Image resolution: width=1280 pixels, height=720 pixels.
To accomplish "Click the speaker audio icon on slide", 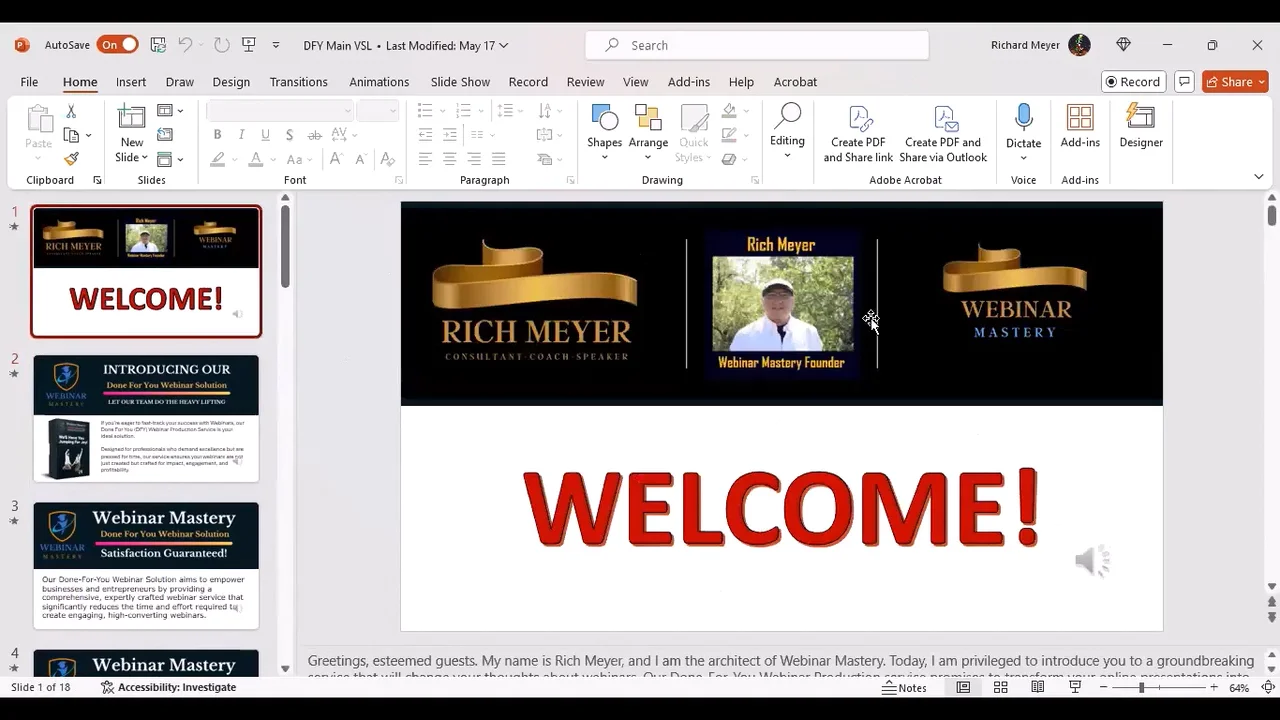I will [x=1092, y=562].
